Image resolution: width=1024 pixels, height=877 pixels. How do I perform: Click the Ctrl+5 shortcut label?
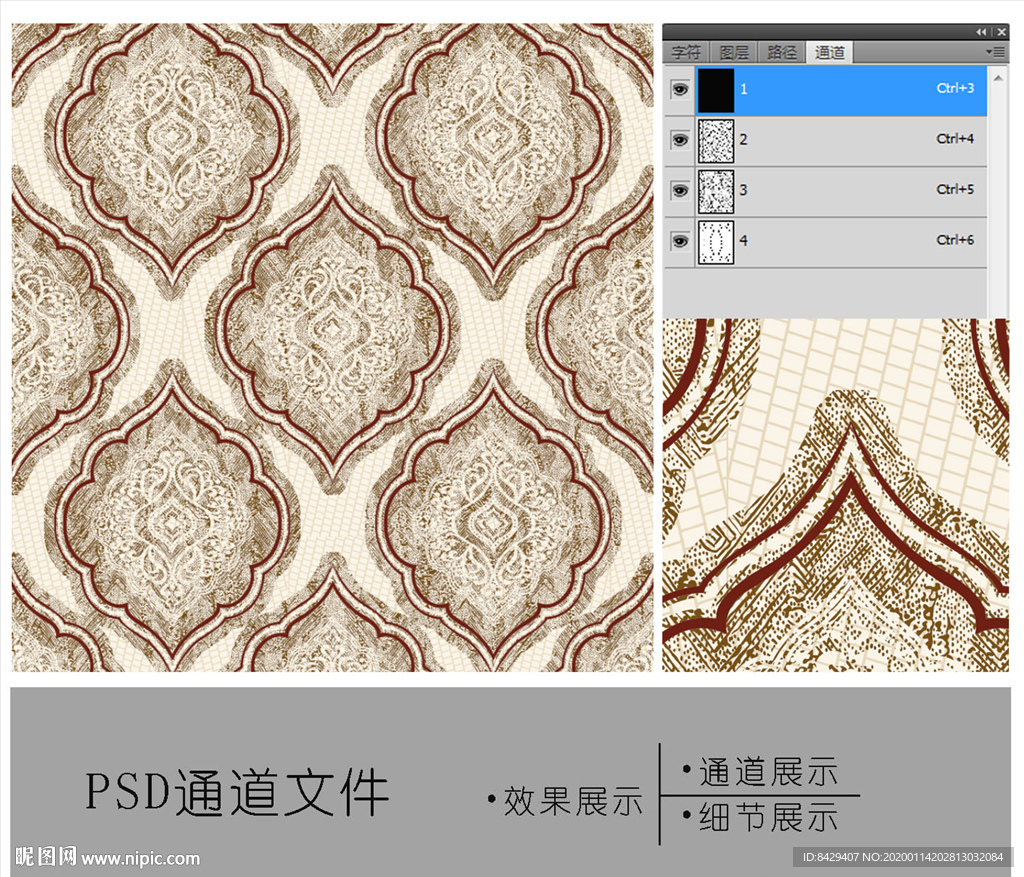[x=955, y=189]
